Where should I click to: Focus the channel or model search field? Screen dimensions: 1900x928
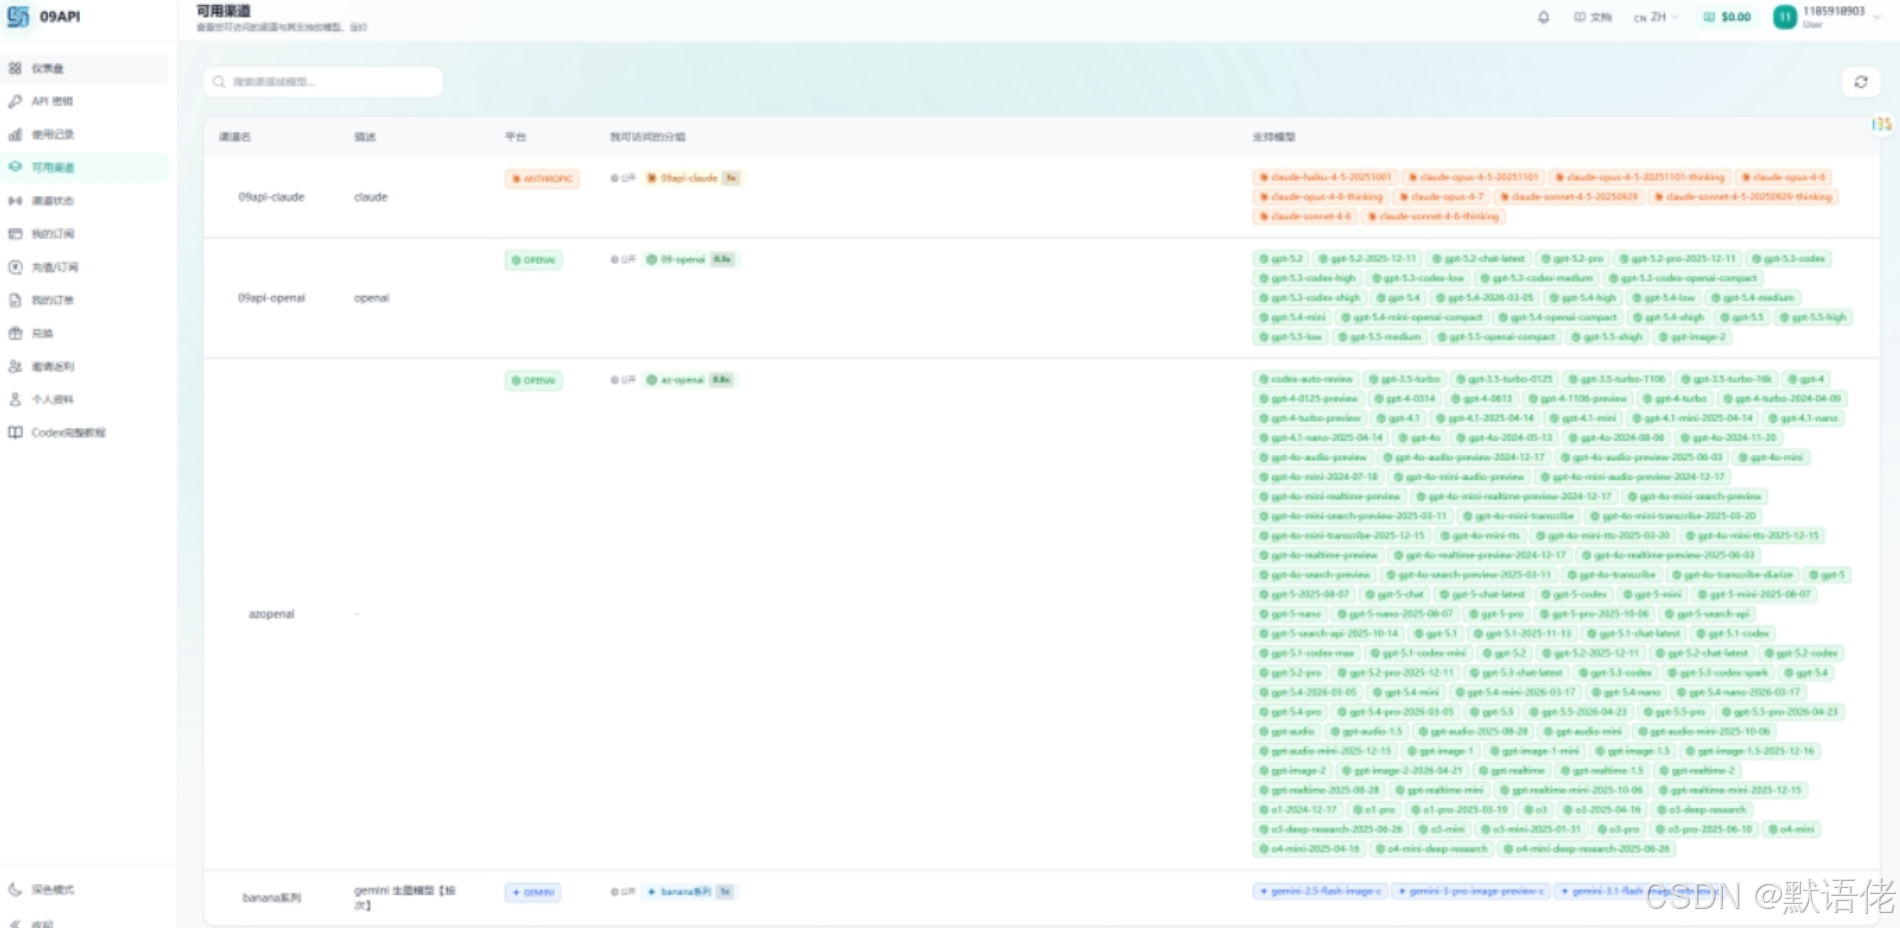point(323,82)
